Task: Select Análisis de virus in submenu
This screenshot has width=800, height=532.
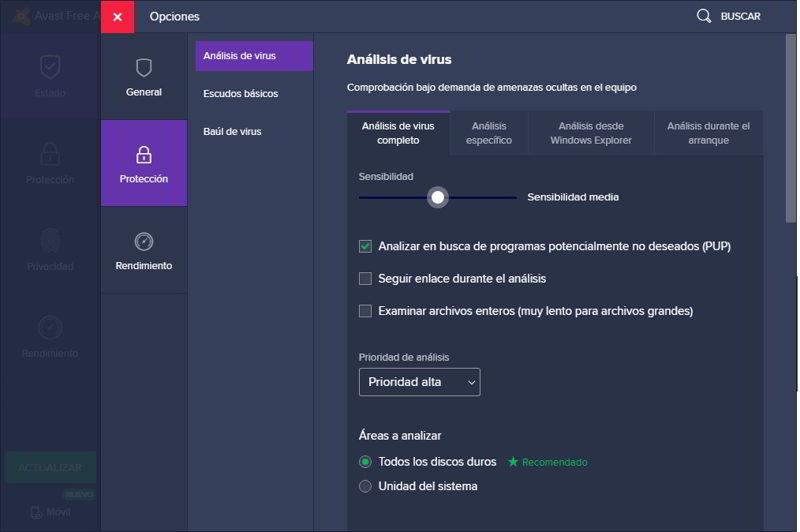Action: 254,56
